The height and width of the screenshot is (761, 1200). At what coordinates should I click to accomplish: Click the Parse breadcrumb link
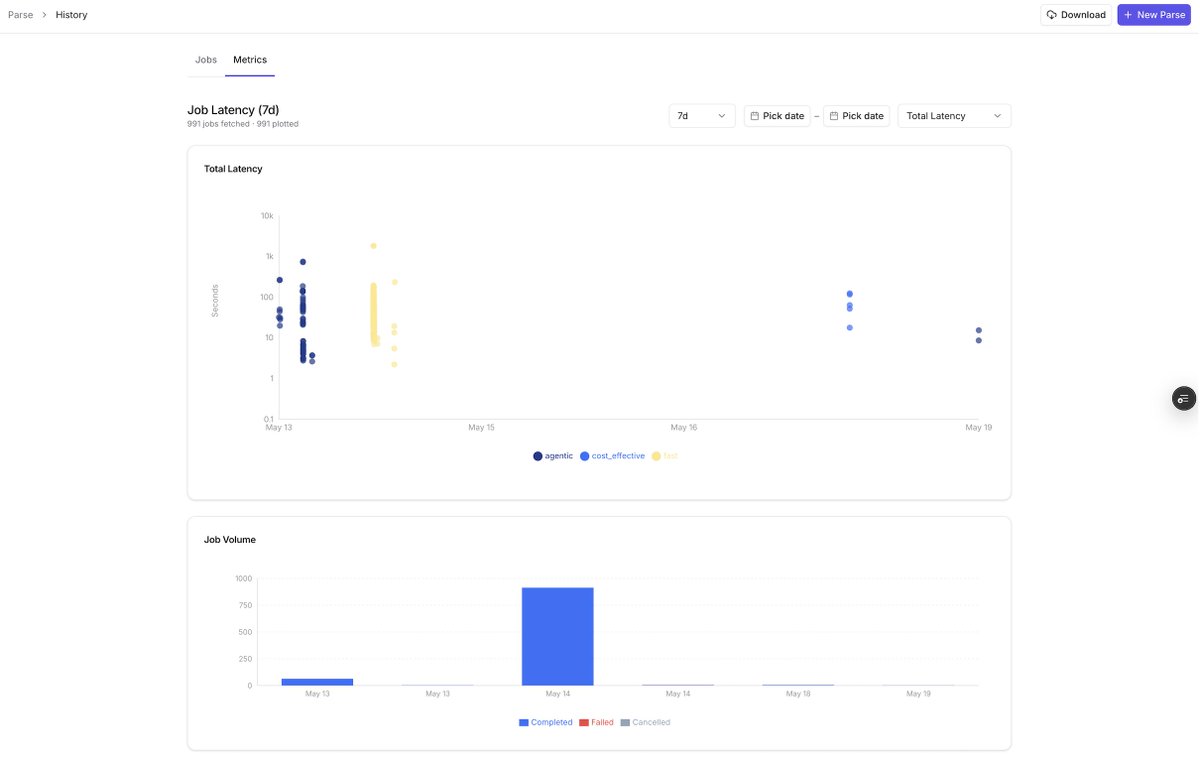point(20,15)
